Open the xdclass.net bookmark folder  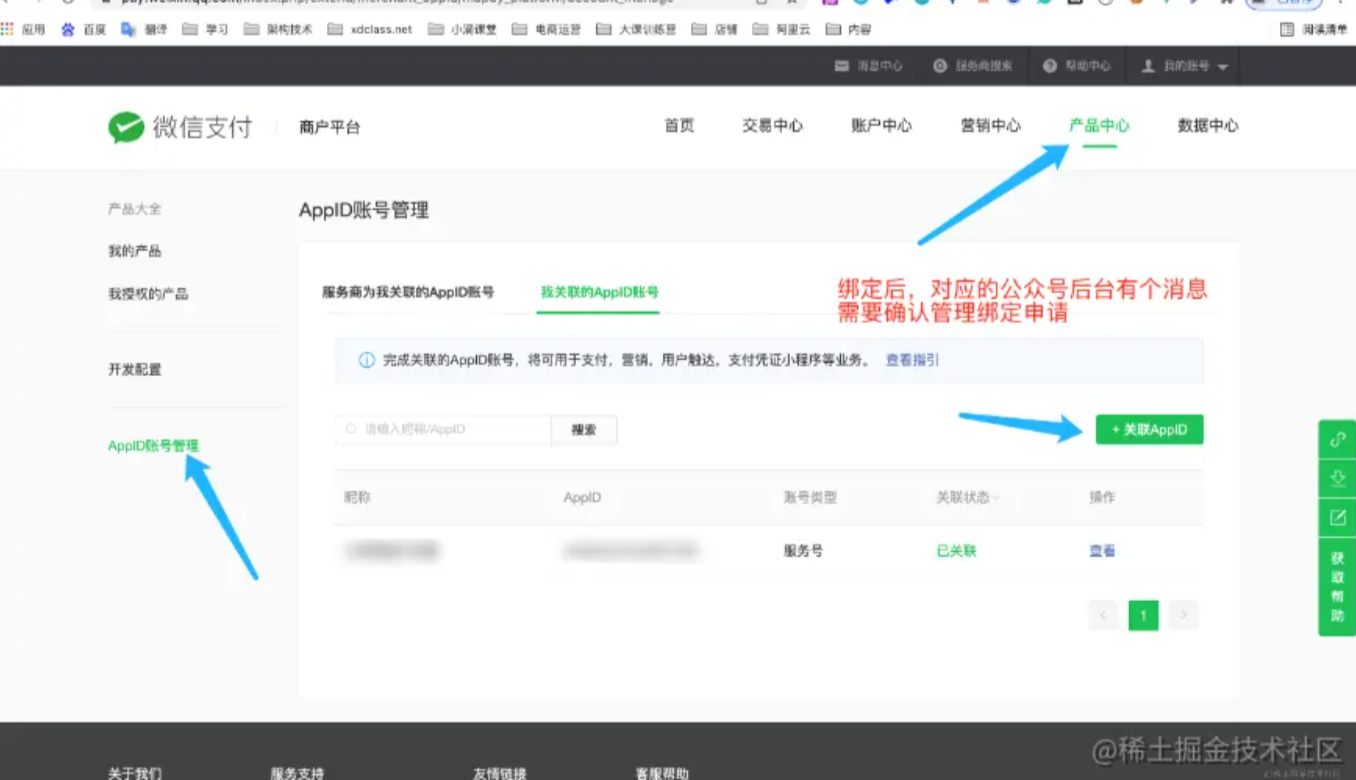coord(370,29)
